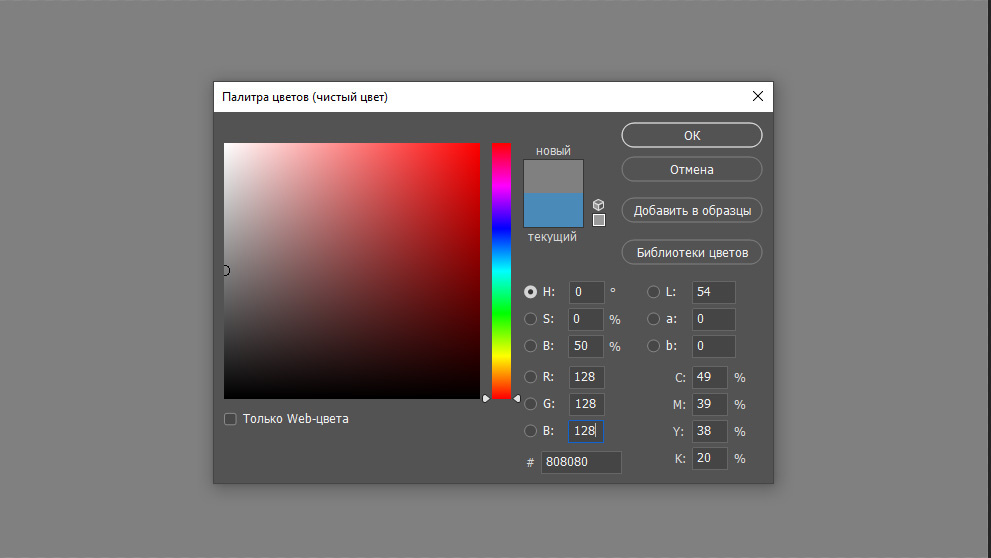Click the Lab b value field
The height and width of the screenshot is (558, 991).
(714, 346)
